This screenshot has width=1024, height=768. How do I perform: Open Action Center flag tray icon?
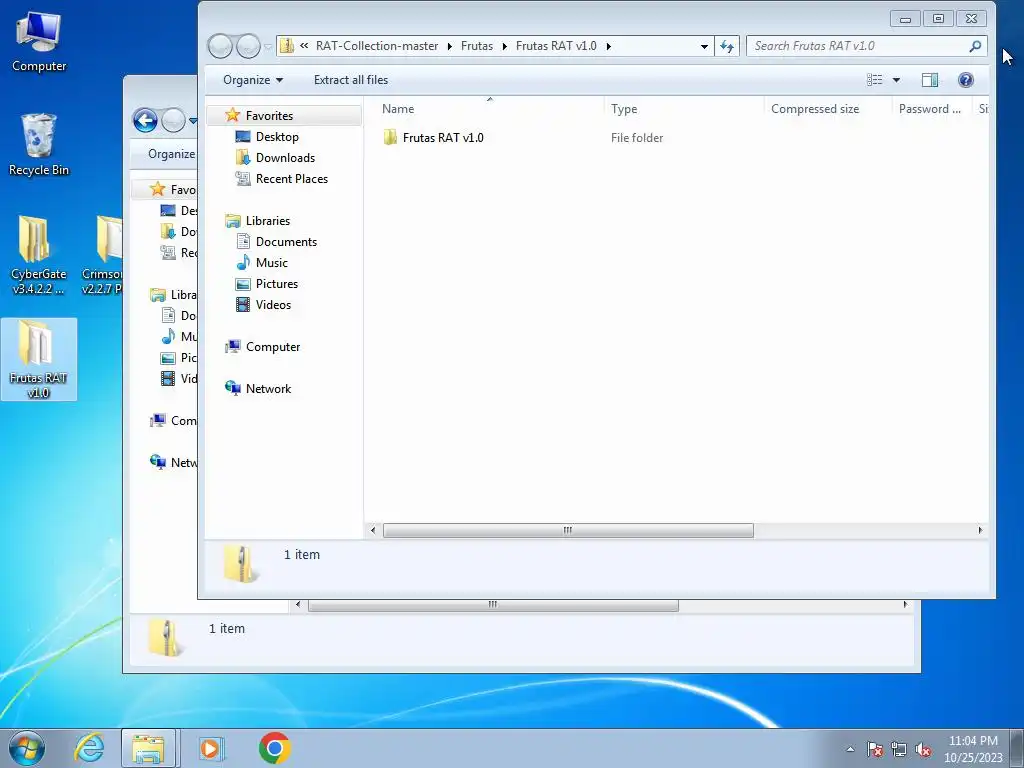coord(874,750)
